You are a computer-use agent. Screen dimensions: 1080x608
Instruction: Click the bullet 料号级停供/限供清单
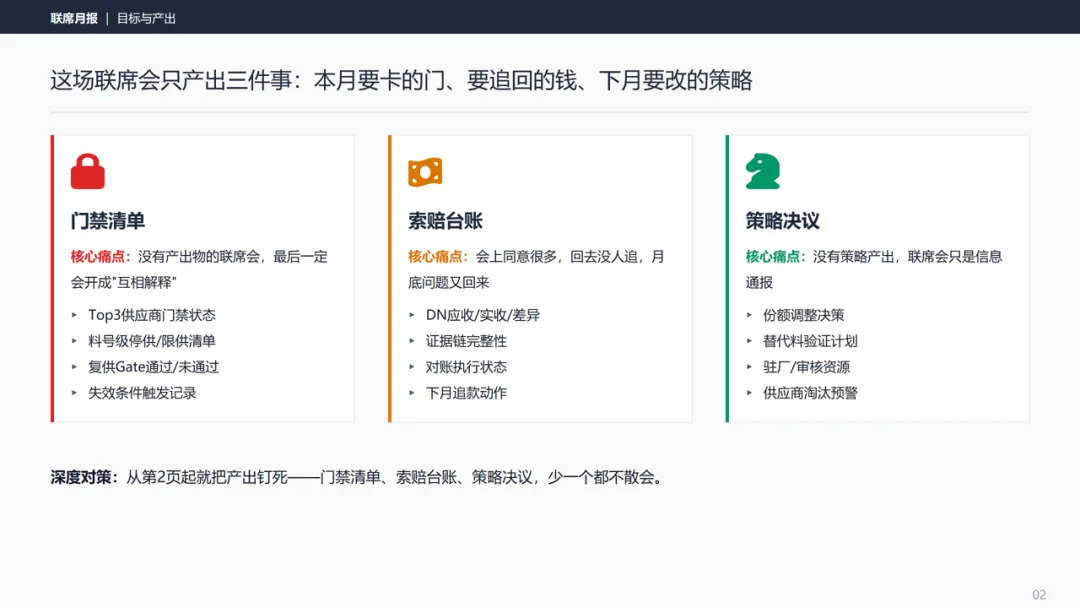coord(152,341)
